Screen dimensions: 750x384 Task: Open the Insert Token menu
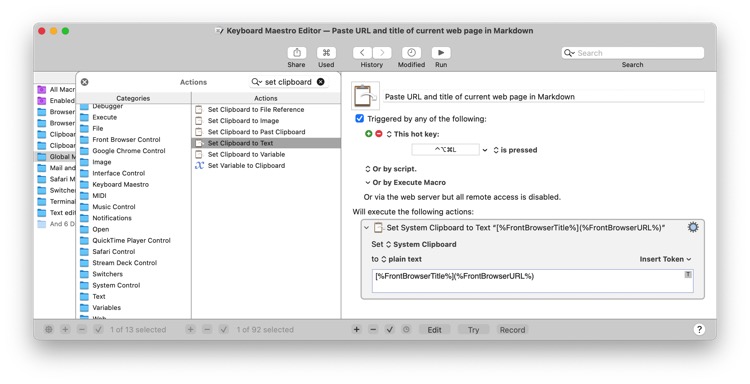point(665,259)
